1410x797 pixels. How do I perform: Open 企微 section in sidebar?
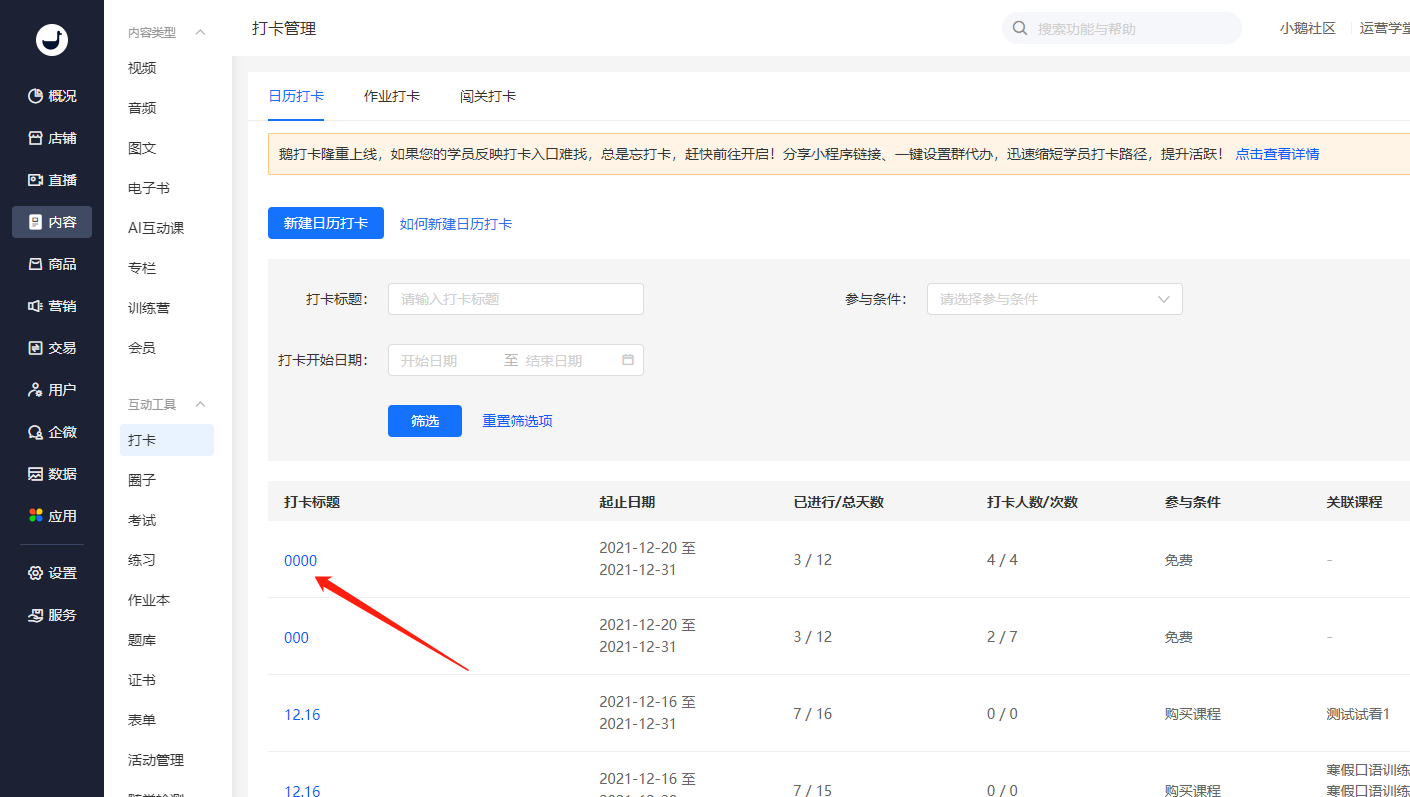point(52,432)
